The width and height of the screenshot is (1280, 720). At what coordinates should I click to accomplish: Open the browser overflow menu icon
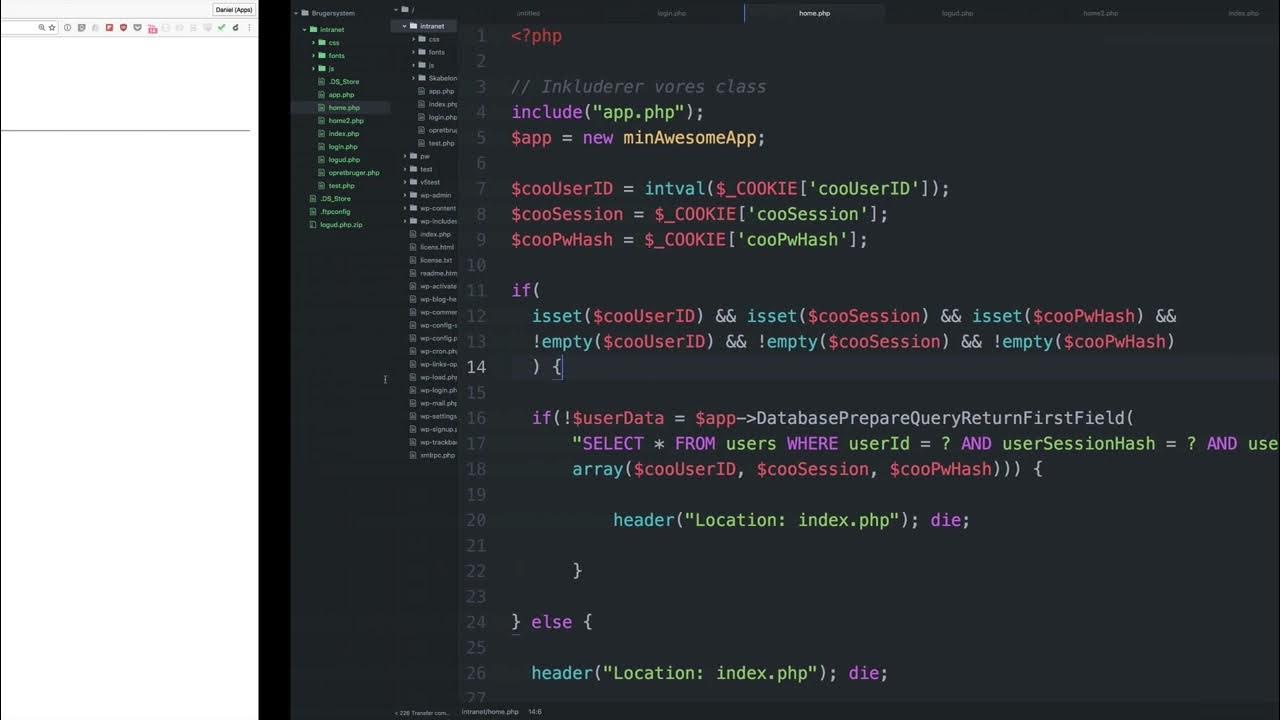click(x=250, y=28)
